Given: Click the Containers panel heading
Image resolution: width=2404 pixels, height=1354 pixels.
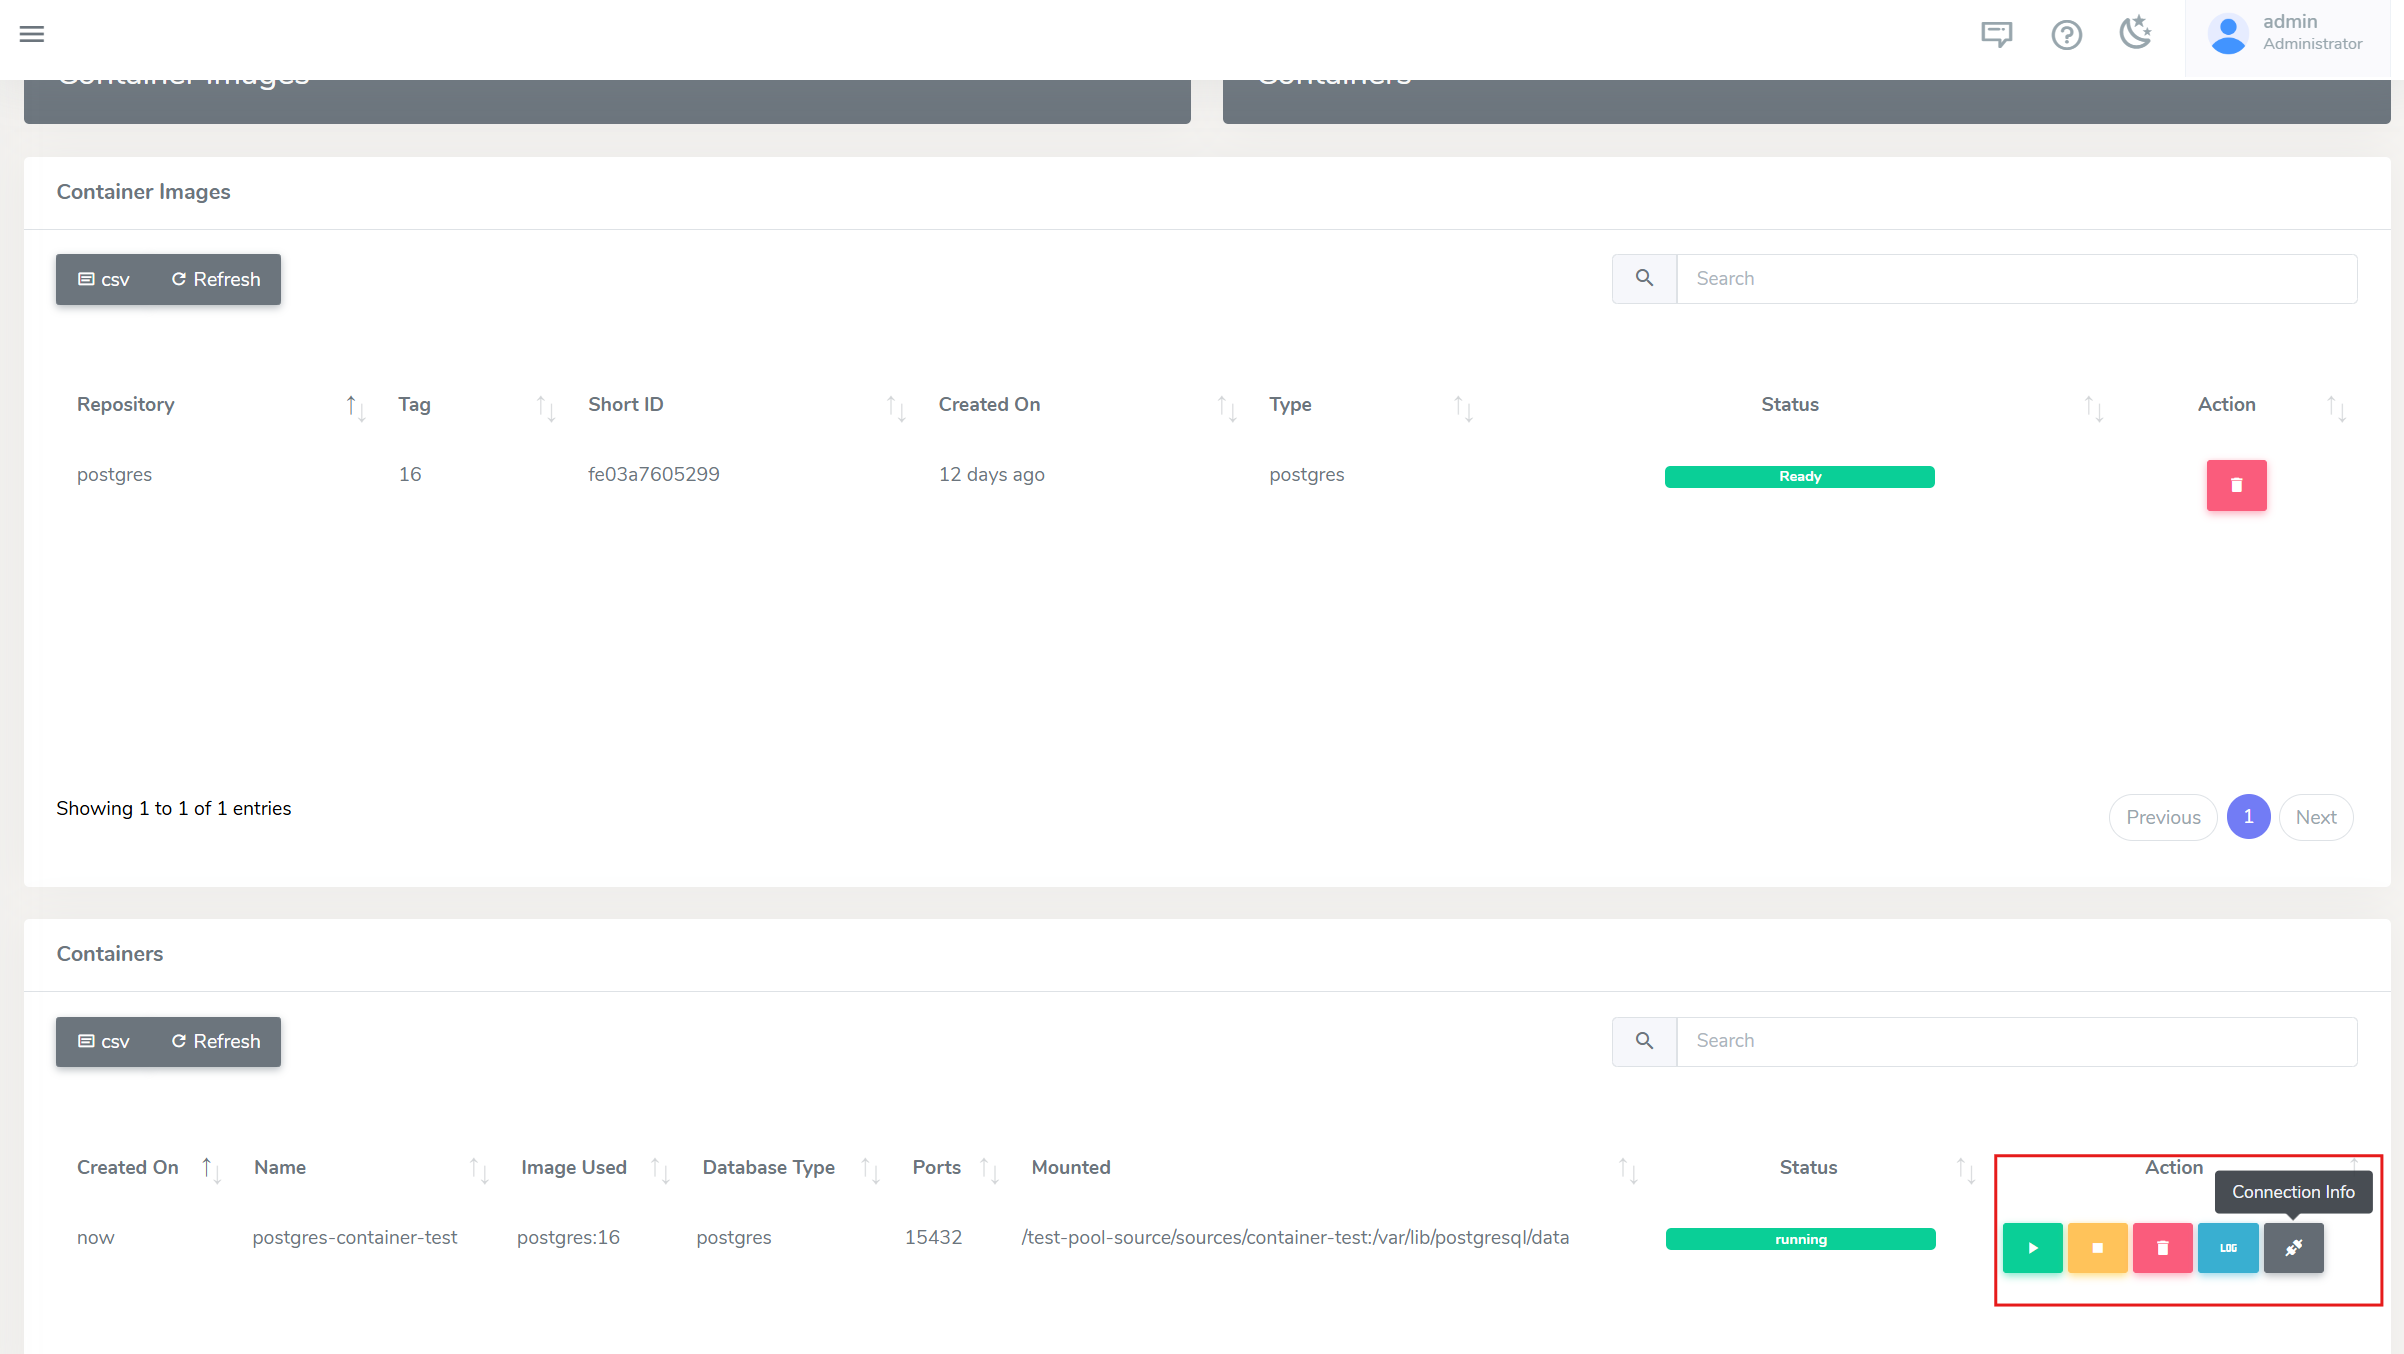Looking at the screenshot, I should pyautogui.click(x=109, y=954).
